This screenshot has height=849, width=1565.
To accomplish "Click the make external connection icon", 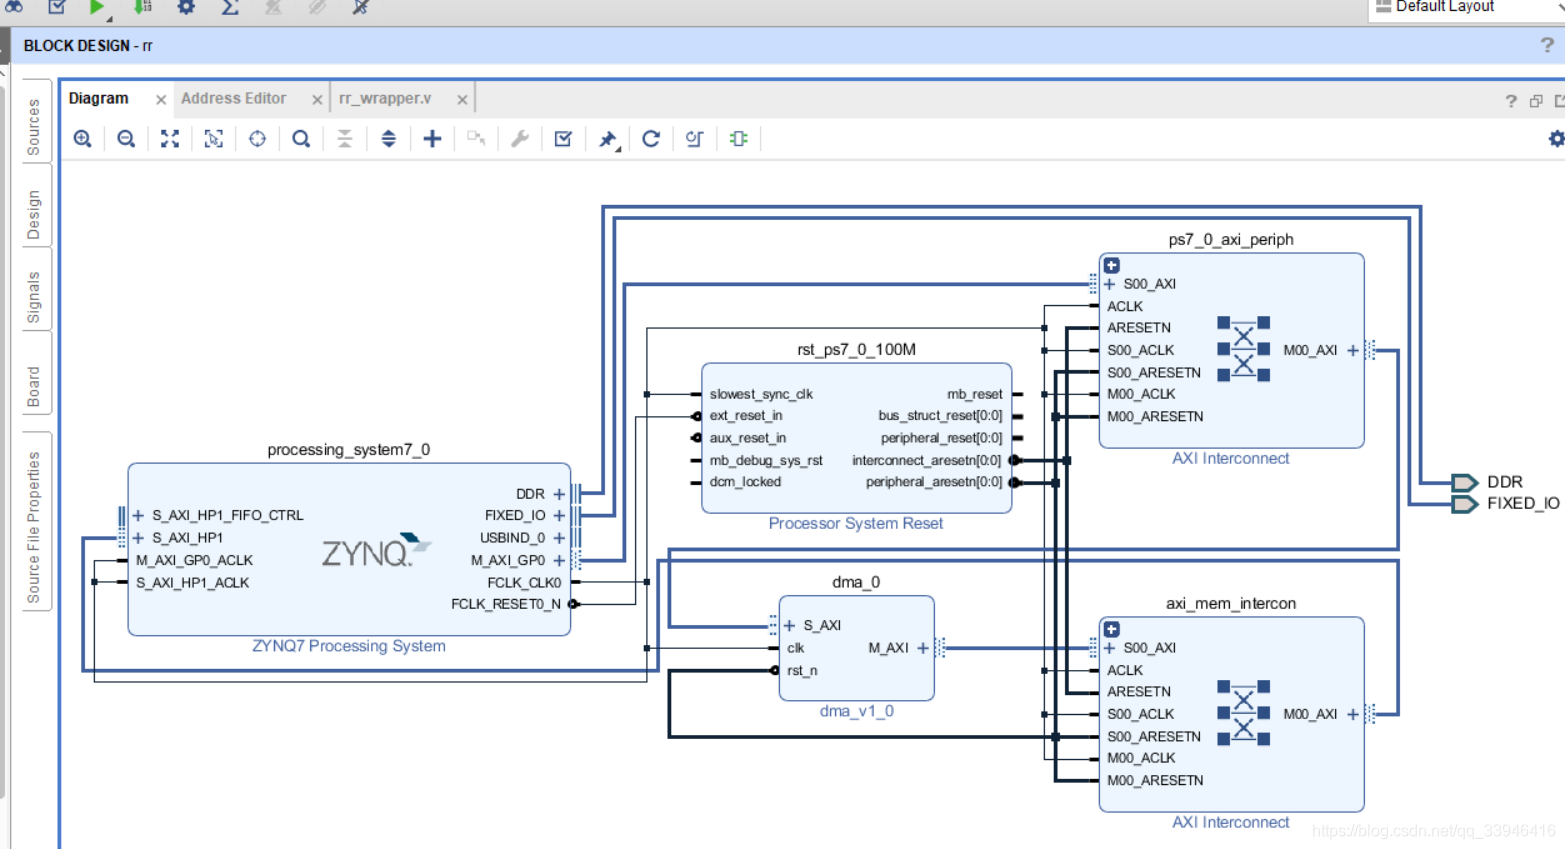I will pos(476,139).
